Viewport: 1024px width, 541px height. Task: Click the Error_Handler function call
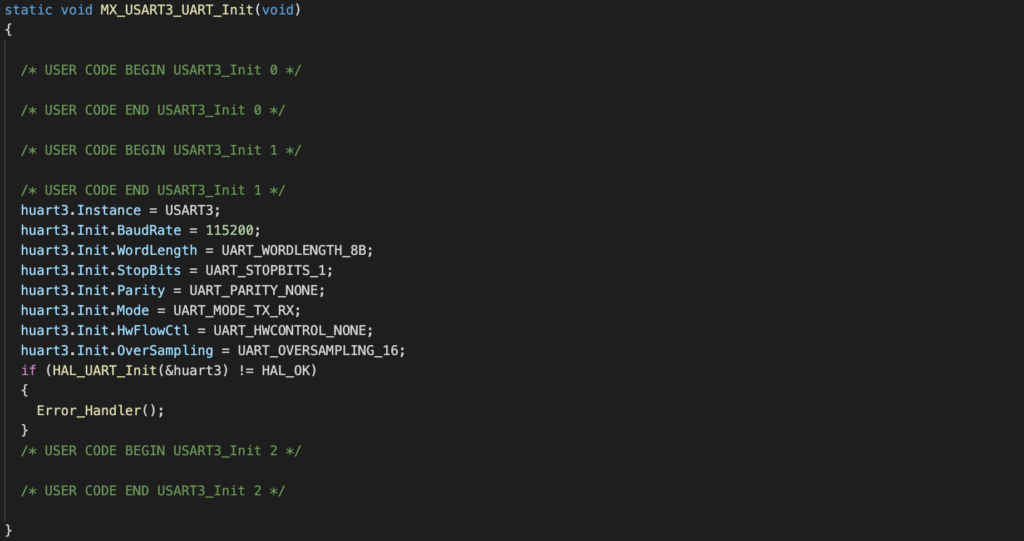[89, 410]
